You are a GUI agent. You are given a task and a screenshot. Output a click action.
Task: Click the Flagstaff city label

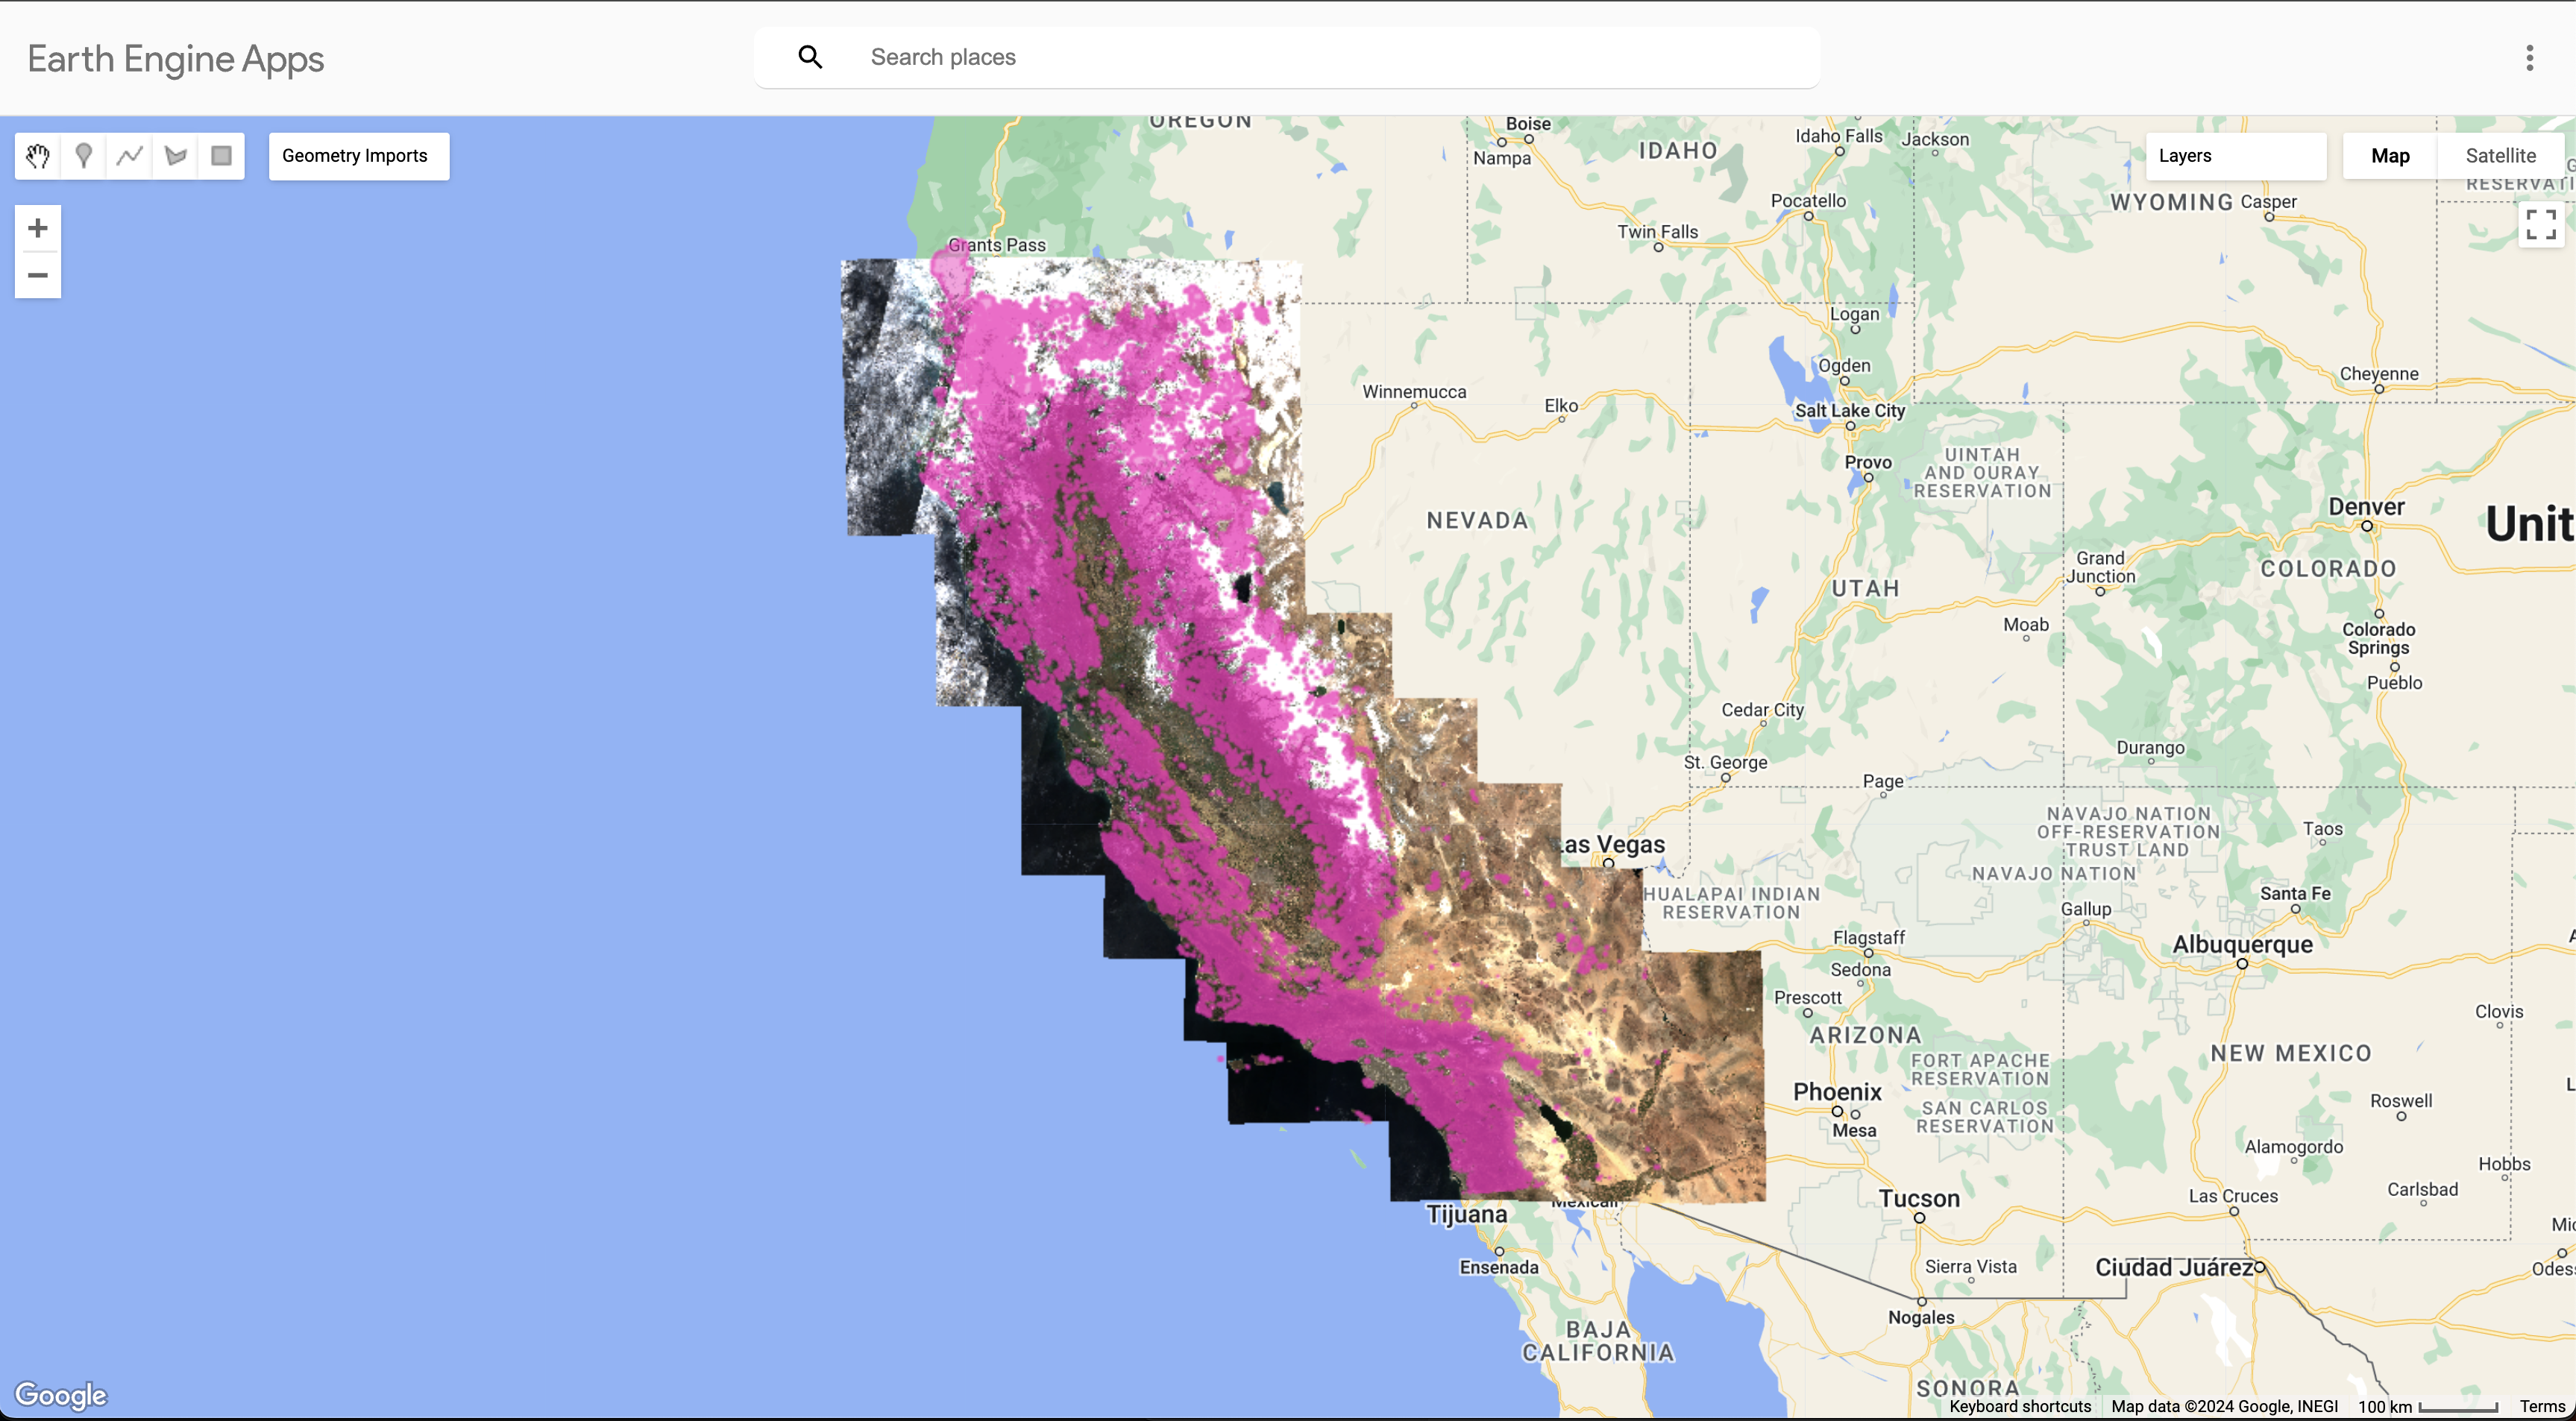click(1869, 938)
